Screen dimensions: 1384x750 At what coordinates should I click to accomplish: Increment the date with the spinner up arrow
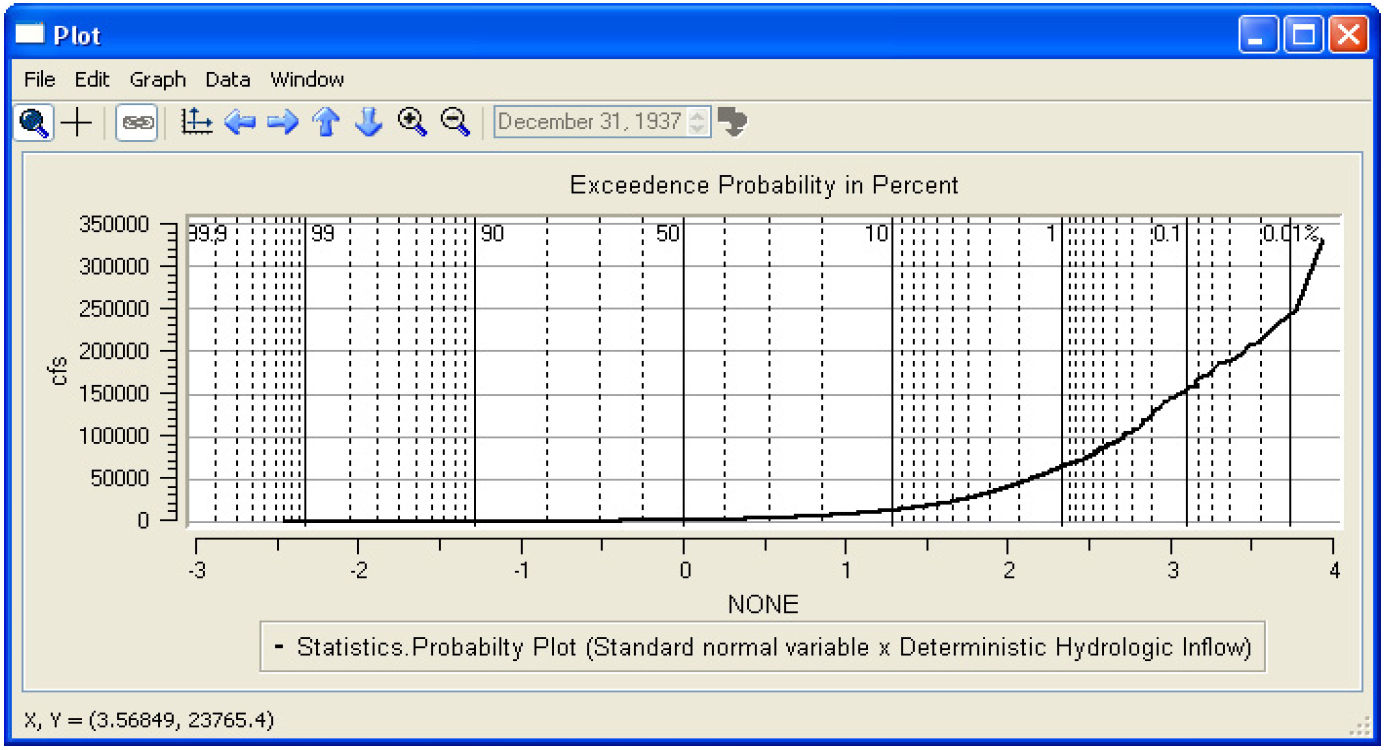click(x=699, y=116)
